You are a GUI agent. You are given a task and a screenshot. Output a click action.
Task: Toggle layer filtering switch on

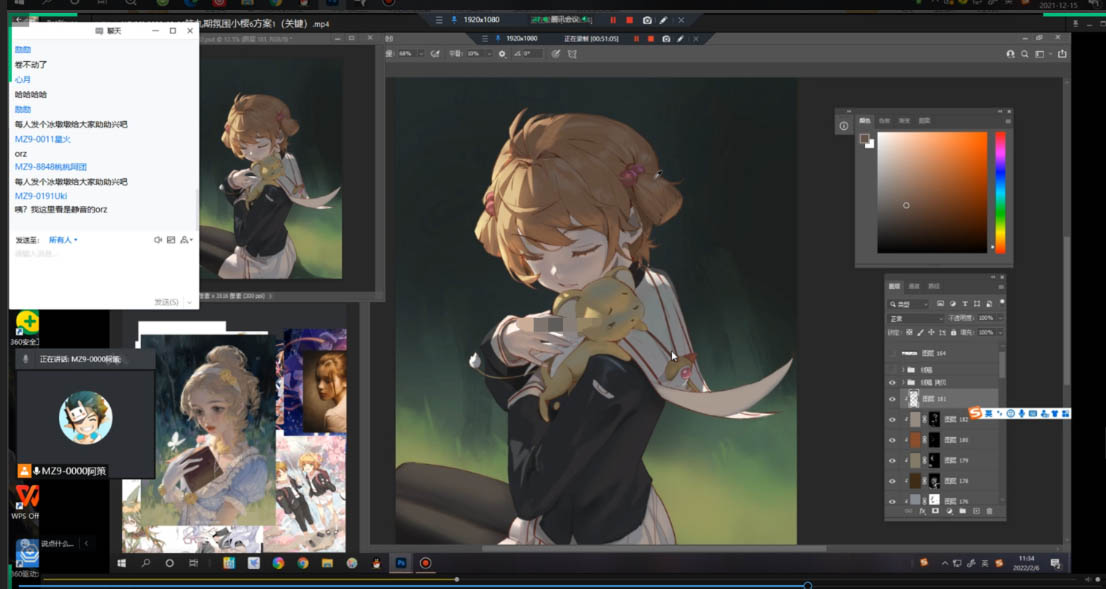[1002, 303]
